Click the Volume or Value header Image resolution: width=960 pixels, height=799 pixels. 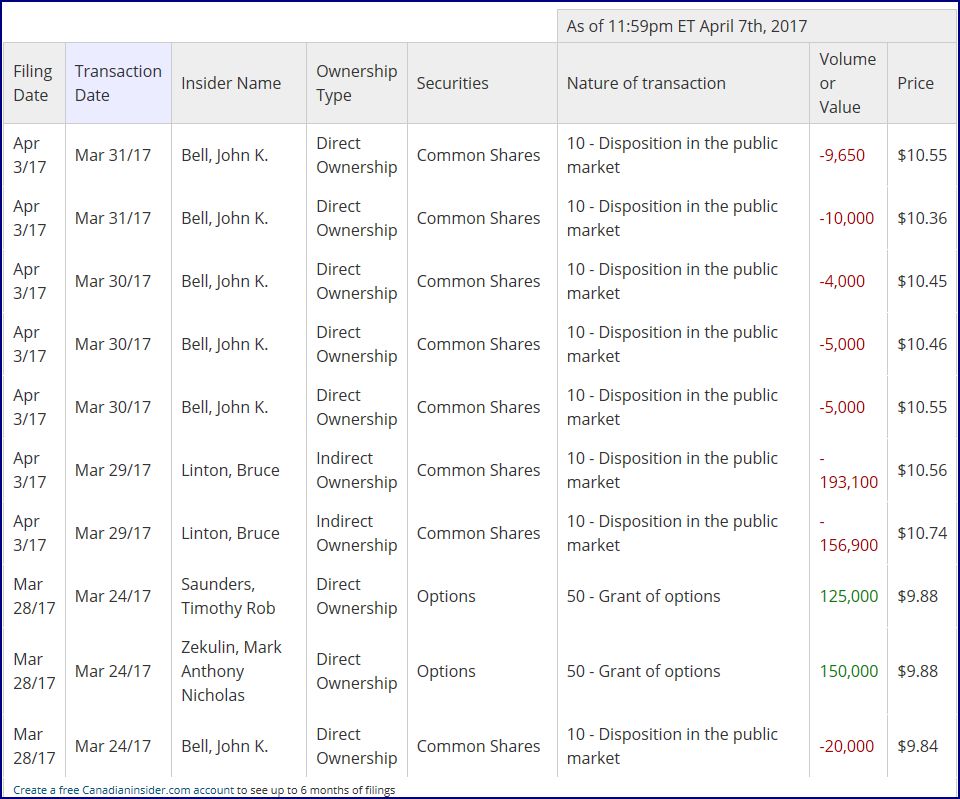click(x=847, y=83)
